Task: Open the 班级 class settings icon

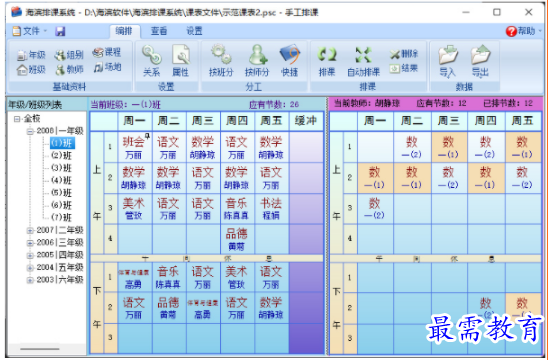Action: (32, 70)
